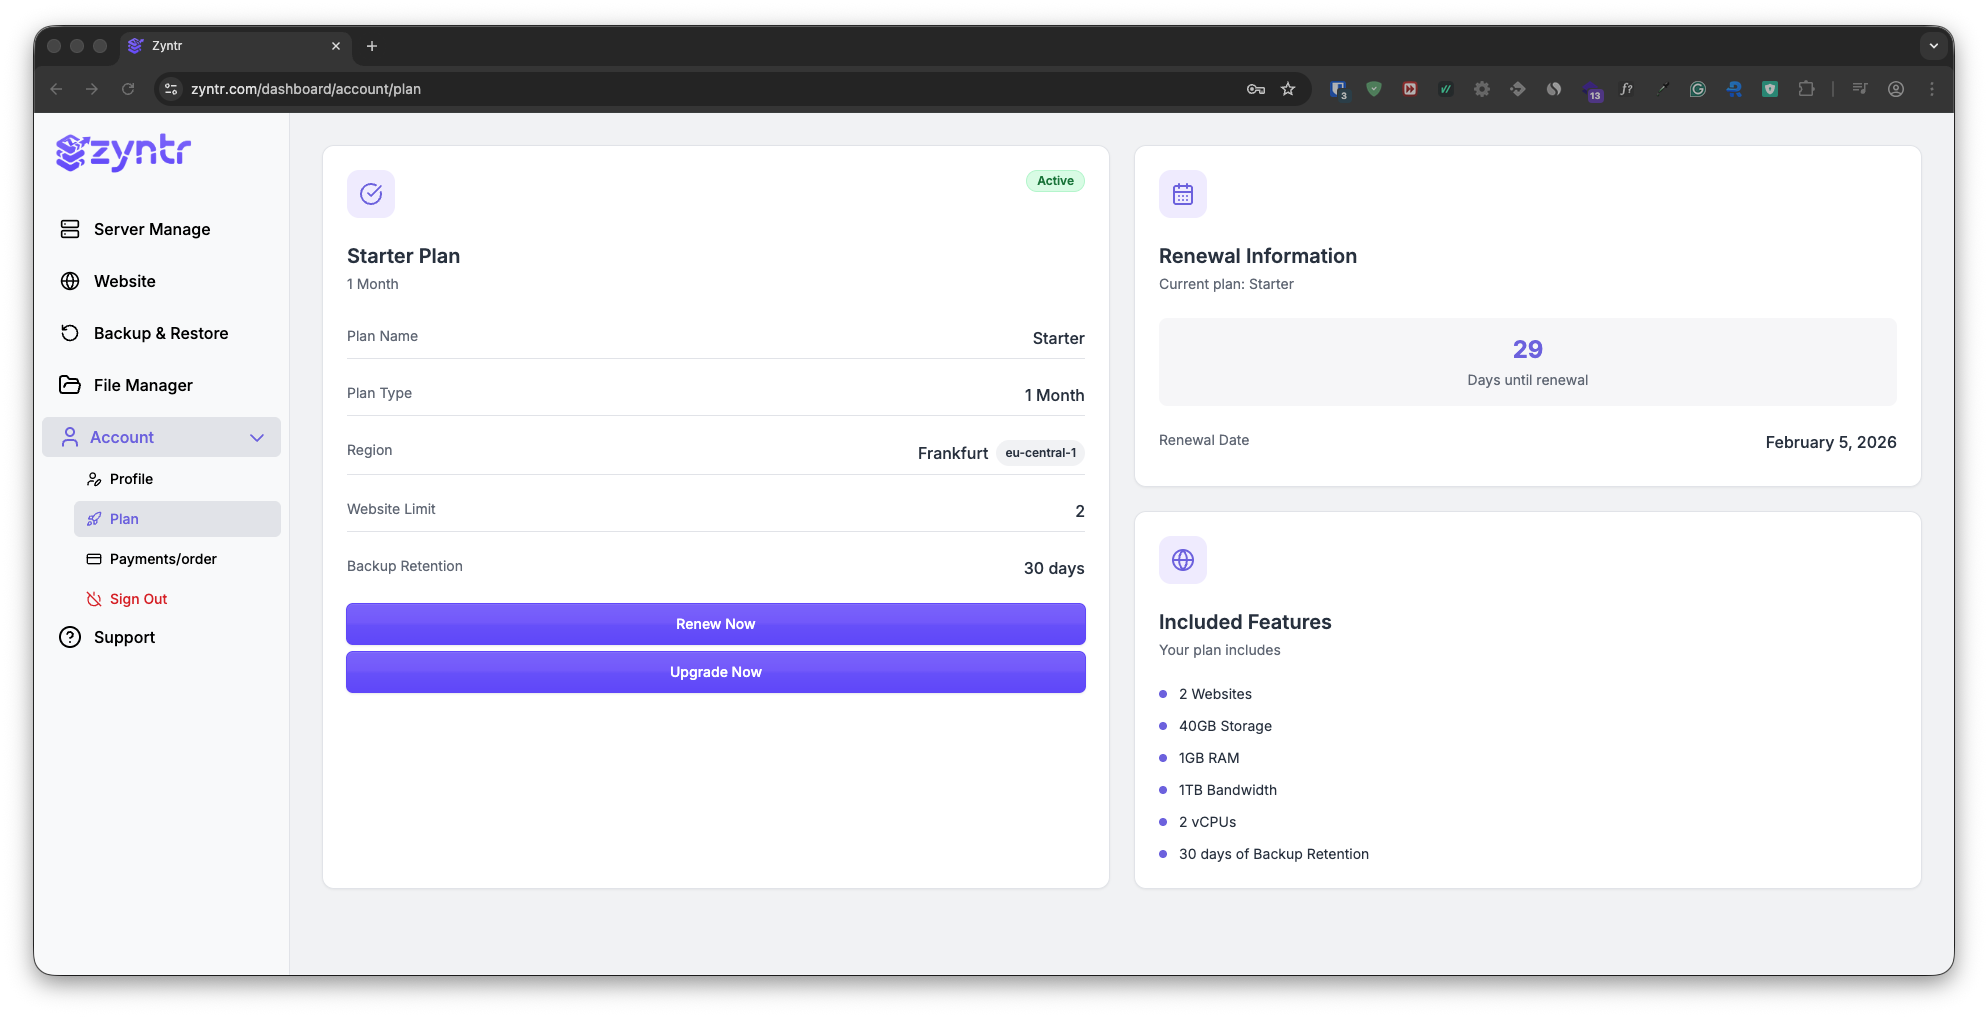Screen dimensions: 1988x1017
Task: Click the question mark icon beside Support
Action: tap(70, 637)
